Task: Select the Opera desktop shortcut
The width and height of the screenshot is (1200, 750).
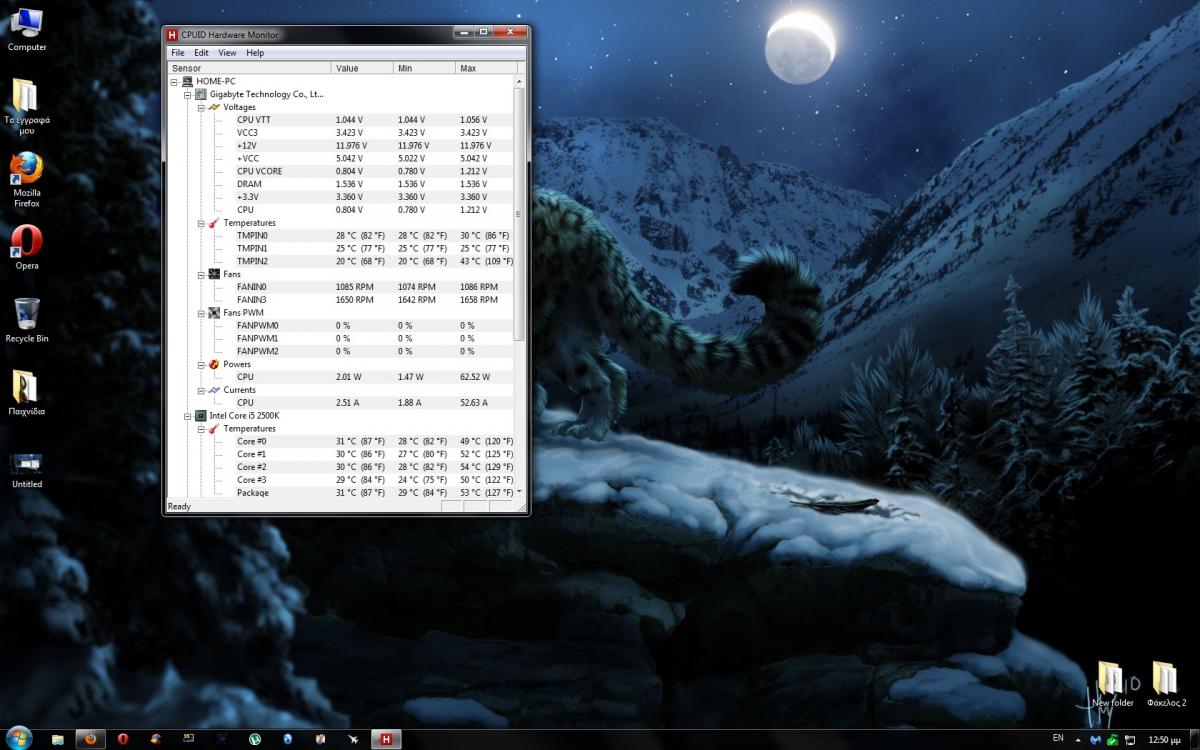Action: (x=27, y=247)
